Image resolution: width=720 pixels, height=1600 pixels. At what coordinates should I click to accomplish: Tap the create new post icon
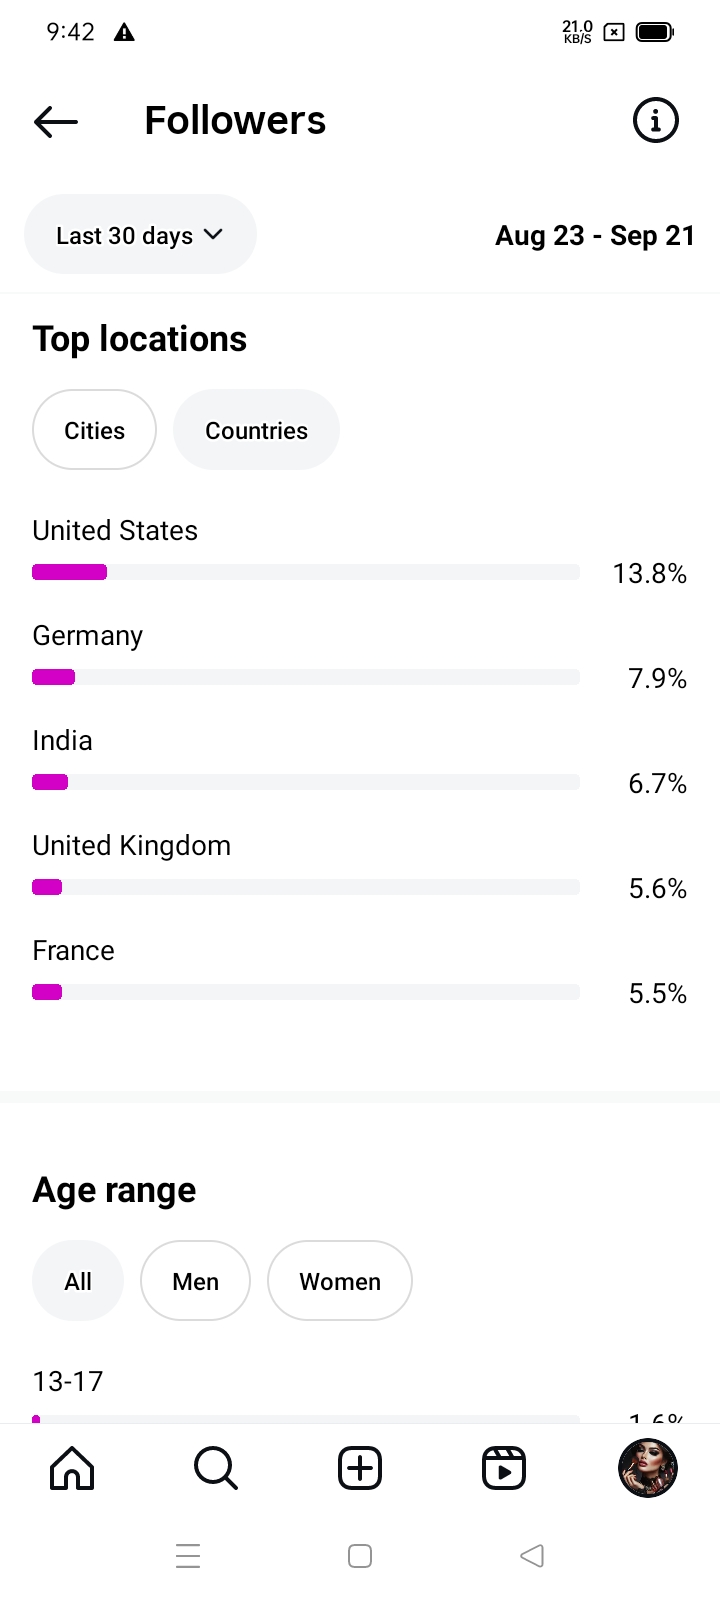360,1468
